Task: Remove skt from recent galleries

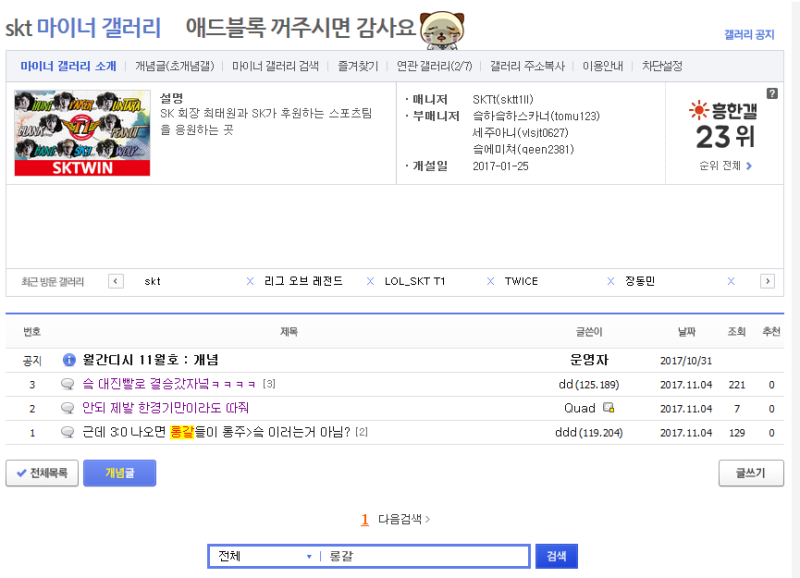Action: pyautogui.click(x=250, y=281)
